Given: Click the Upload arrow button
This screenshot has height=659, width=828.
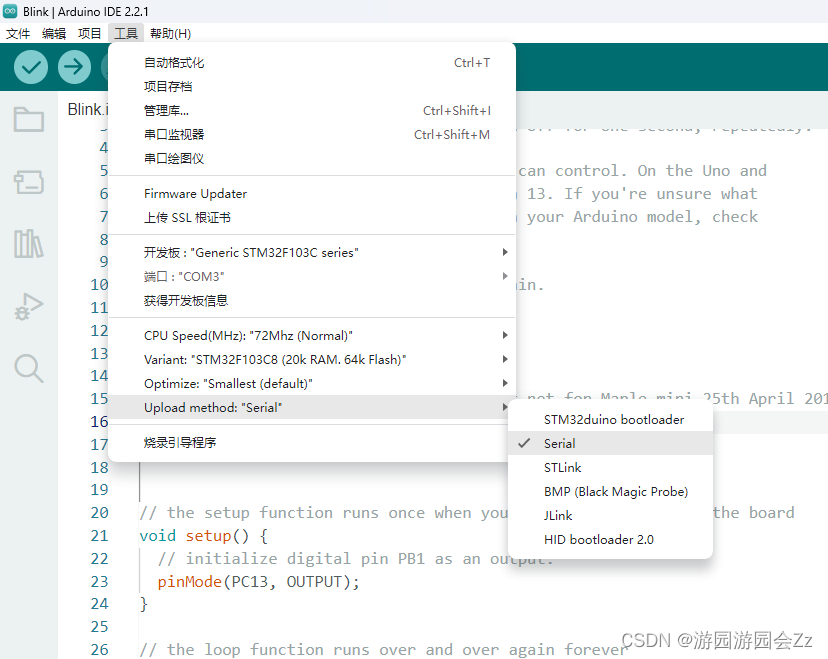Looking at the screenshot, I should [x=74, y=67].
